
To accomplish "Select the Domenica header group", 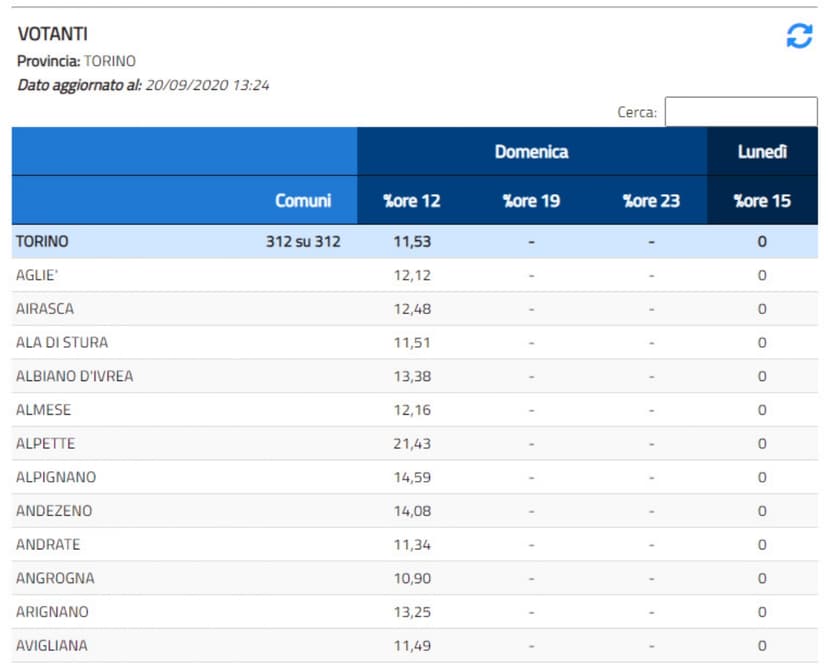I will (531, 152).
